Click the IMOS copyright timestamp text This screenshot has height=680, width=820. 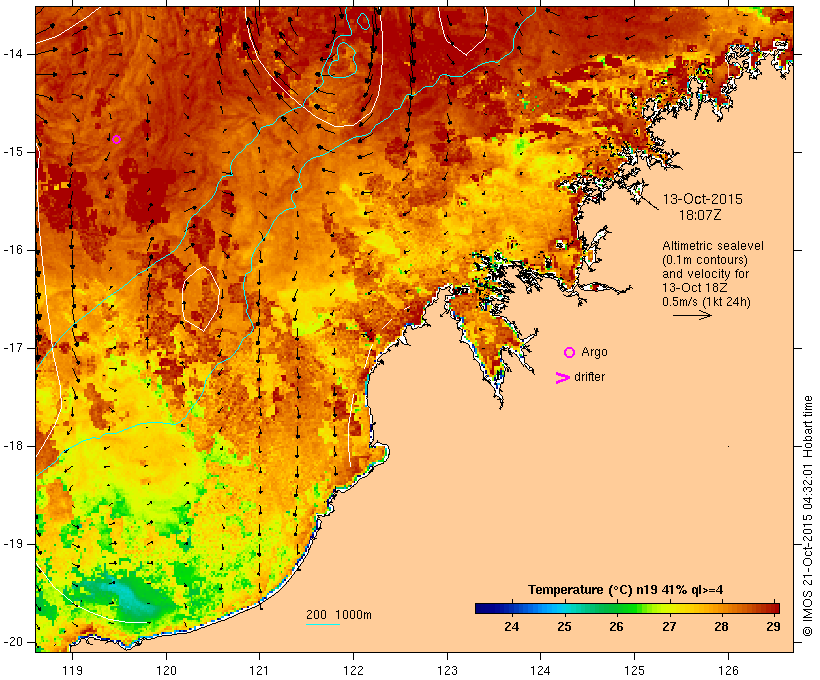807,516
